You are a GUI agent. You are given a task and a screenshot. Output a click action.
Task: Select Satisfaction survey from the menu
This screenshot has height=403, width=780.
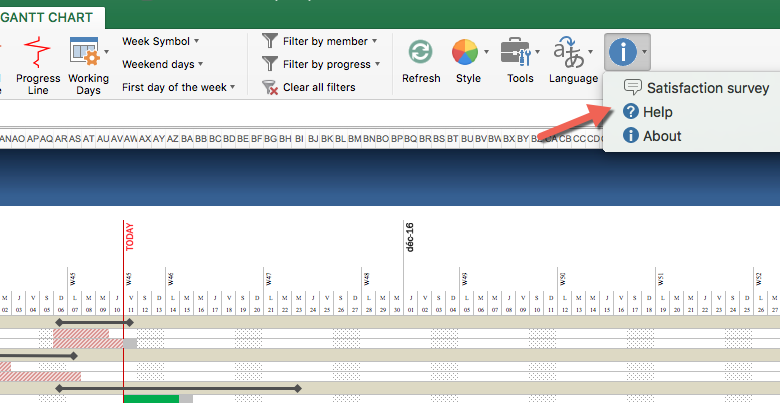pos(706,88)
